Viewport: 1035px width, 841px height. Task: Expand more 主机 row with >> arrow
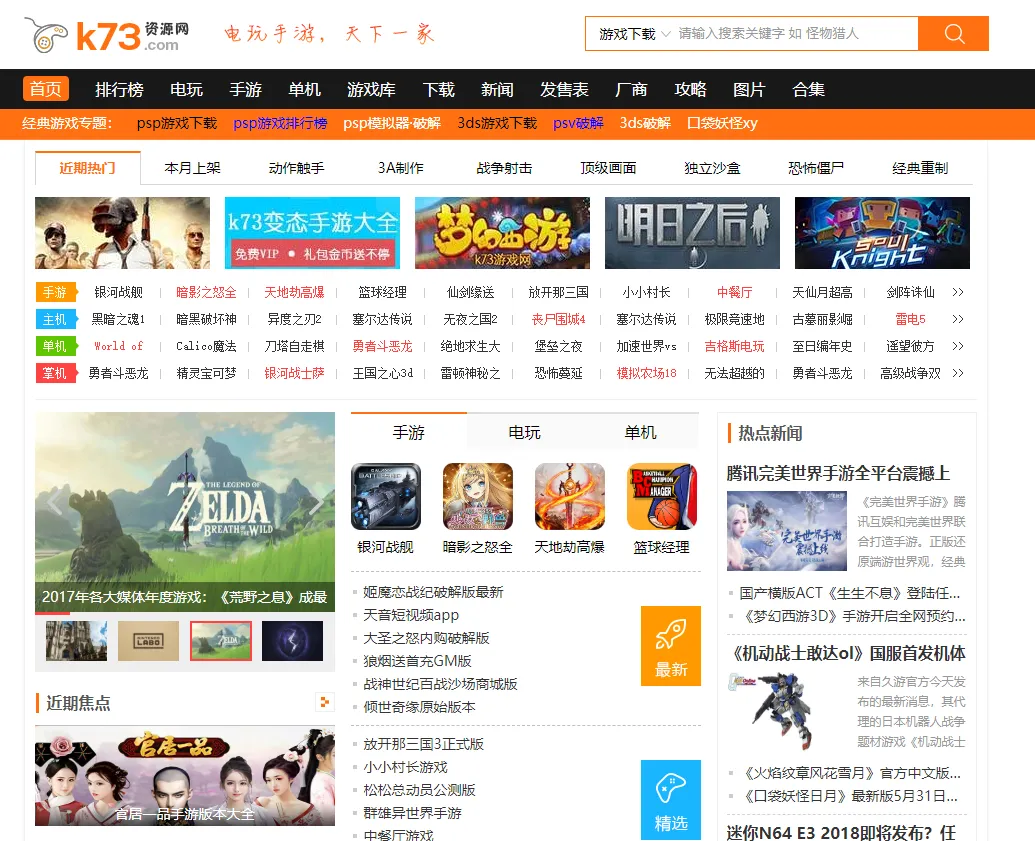pyautogui.click(x=958, y=319)
